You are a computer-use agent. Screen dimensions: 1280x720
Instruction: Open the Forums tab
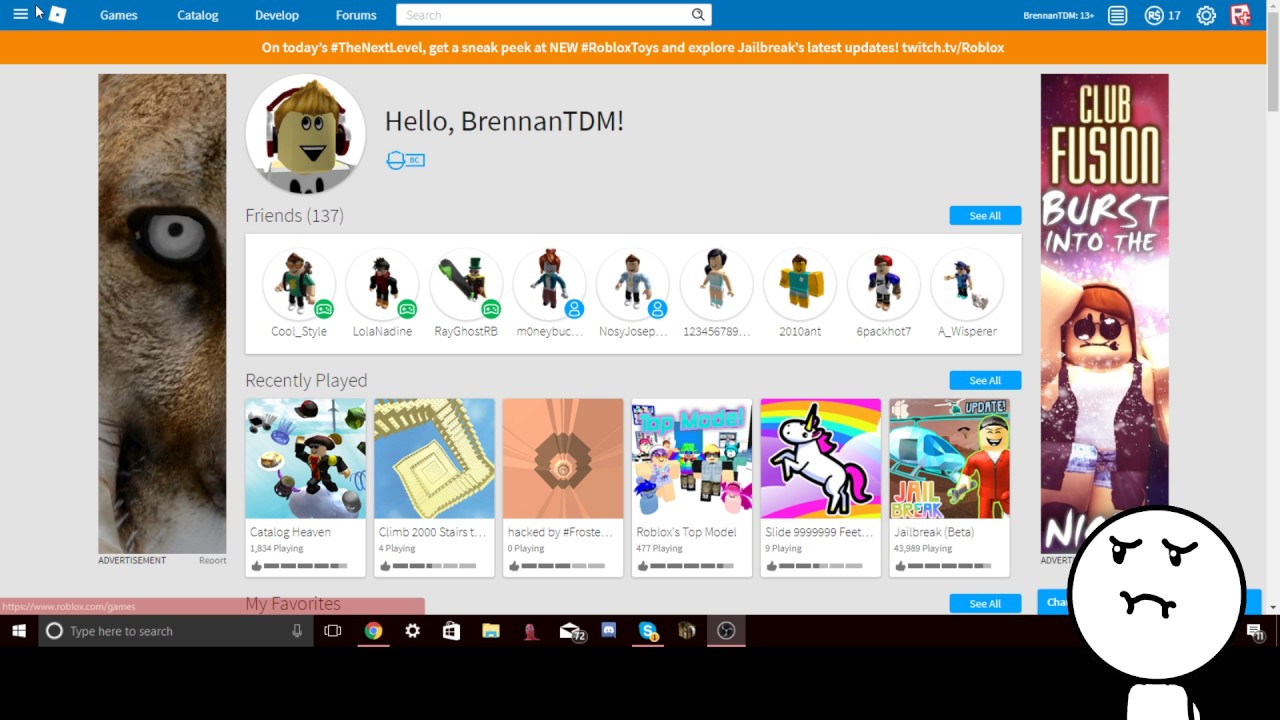(x=356, y=15)
